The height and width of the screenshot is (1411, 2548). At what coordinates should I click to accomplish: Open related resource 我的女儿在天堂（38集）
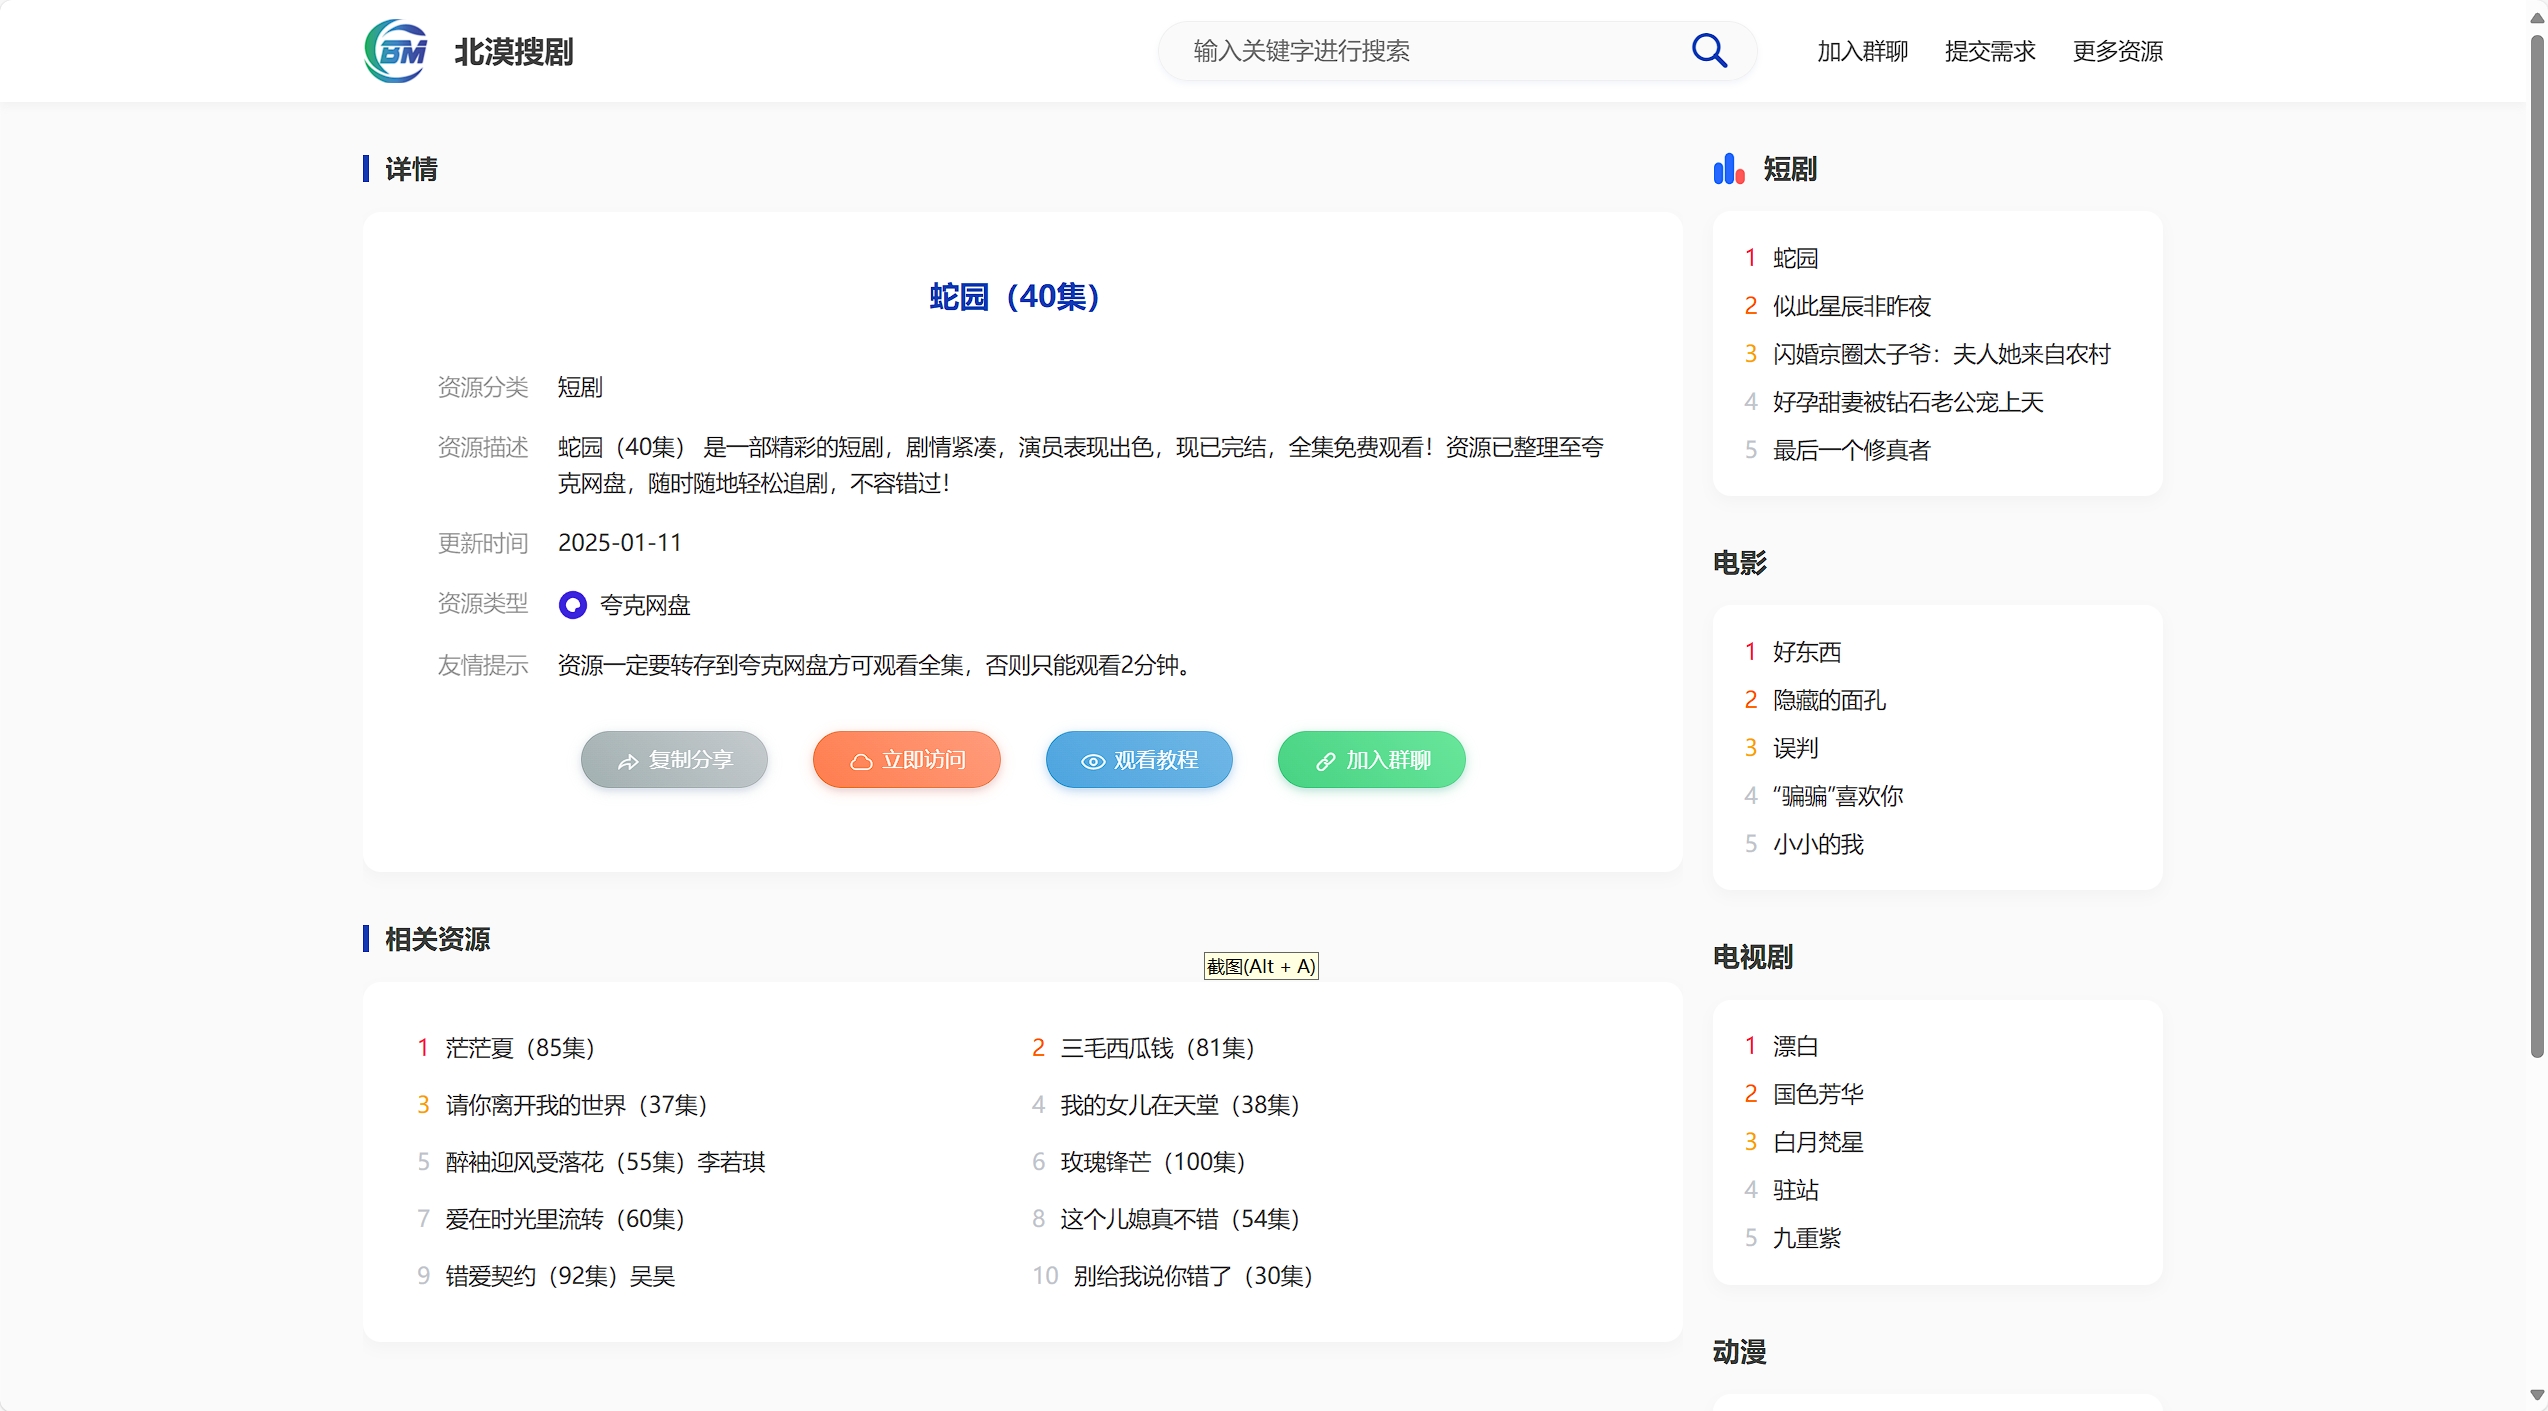[1181, 1105]
